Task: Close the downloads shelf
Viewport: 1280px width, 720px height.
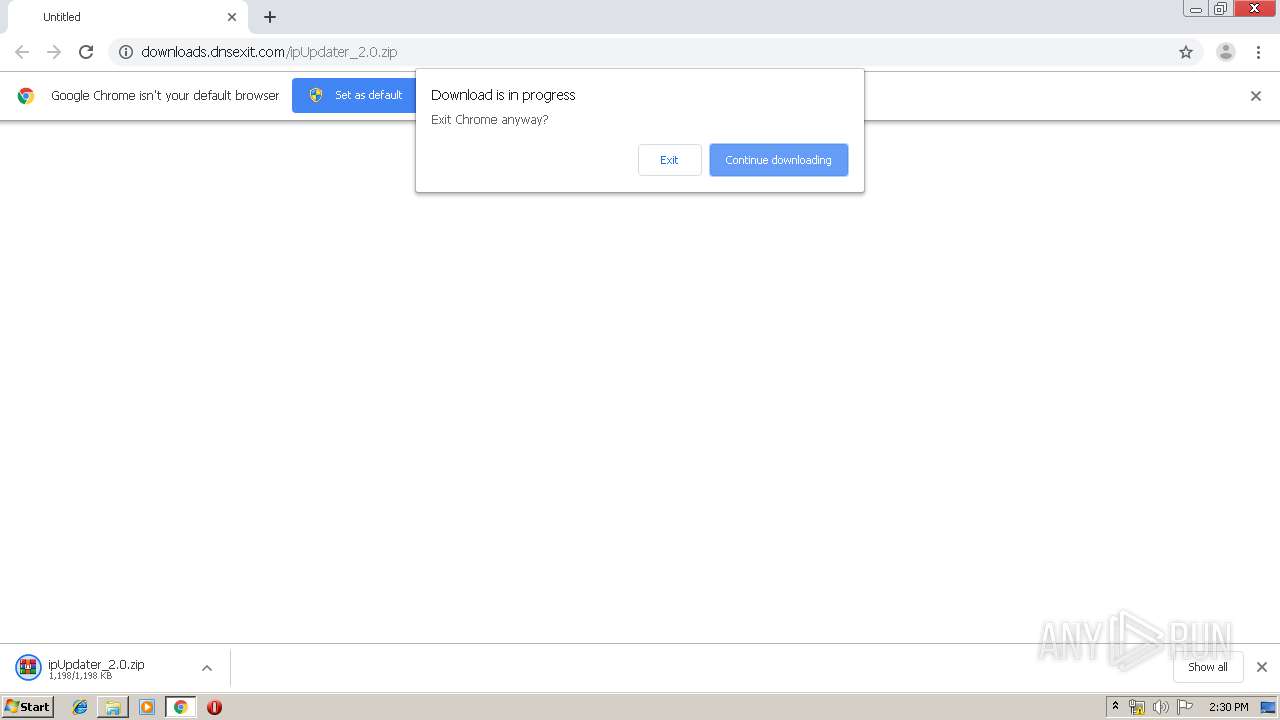Action: click(x=1262, y=667)
